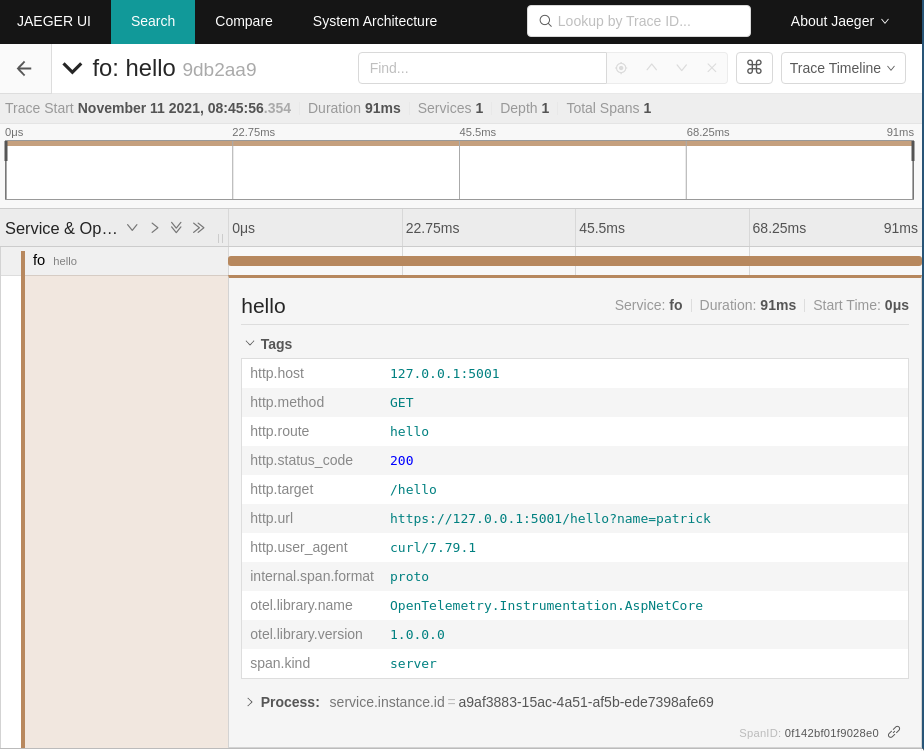Image resolution: width=924 pixels, height=751 pixels.
Task: Open the About Jaeger menu
Action: [x=839, y=21]
